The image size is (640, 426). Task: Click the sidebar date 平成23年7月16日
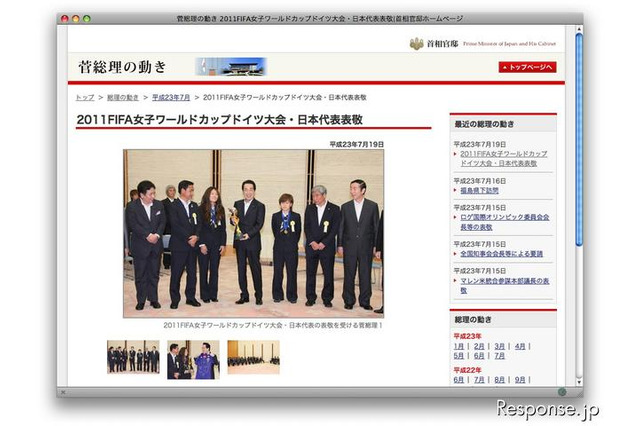(480, 181)
